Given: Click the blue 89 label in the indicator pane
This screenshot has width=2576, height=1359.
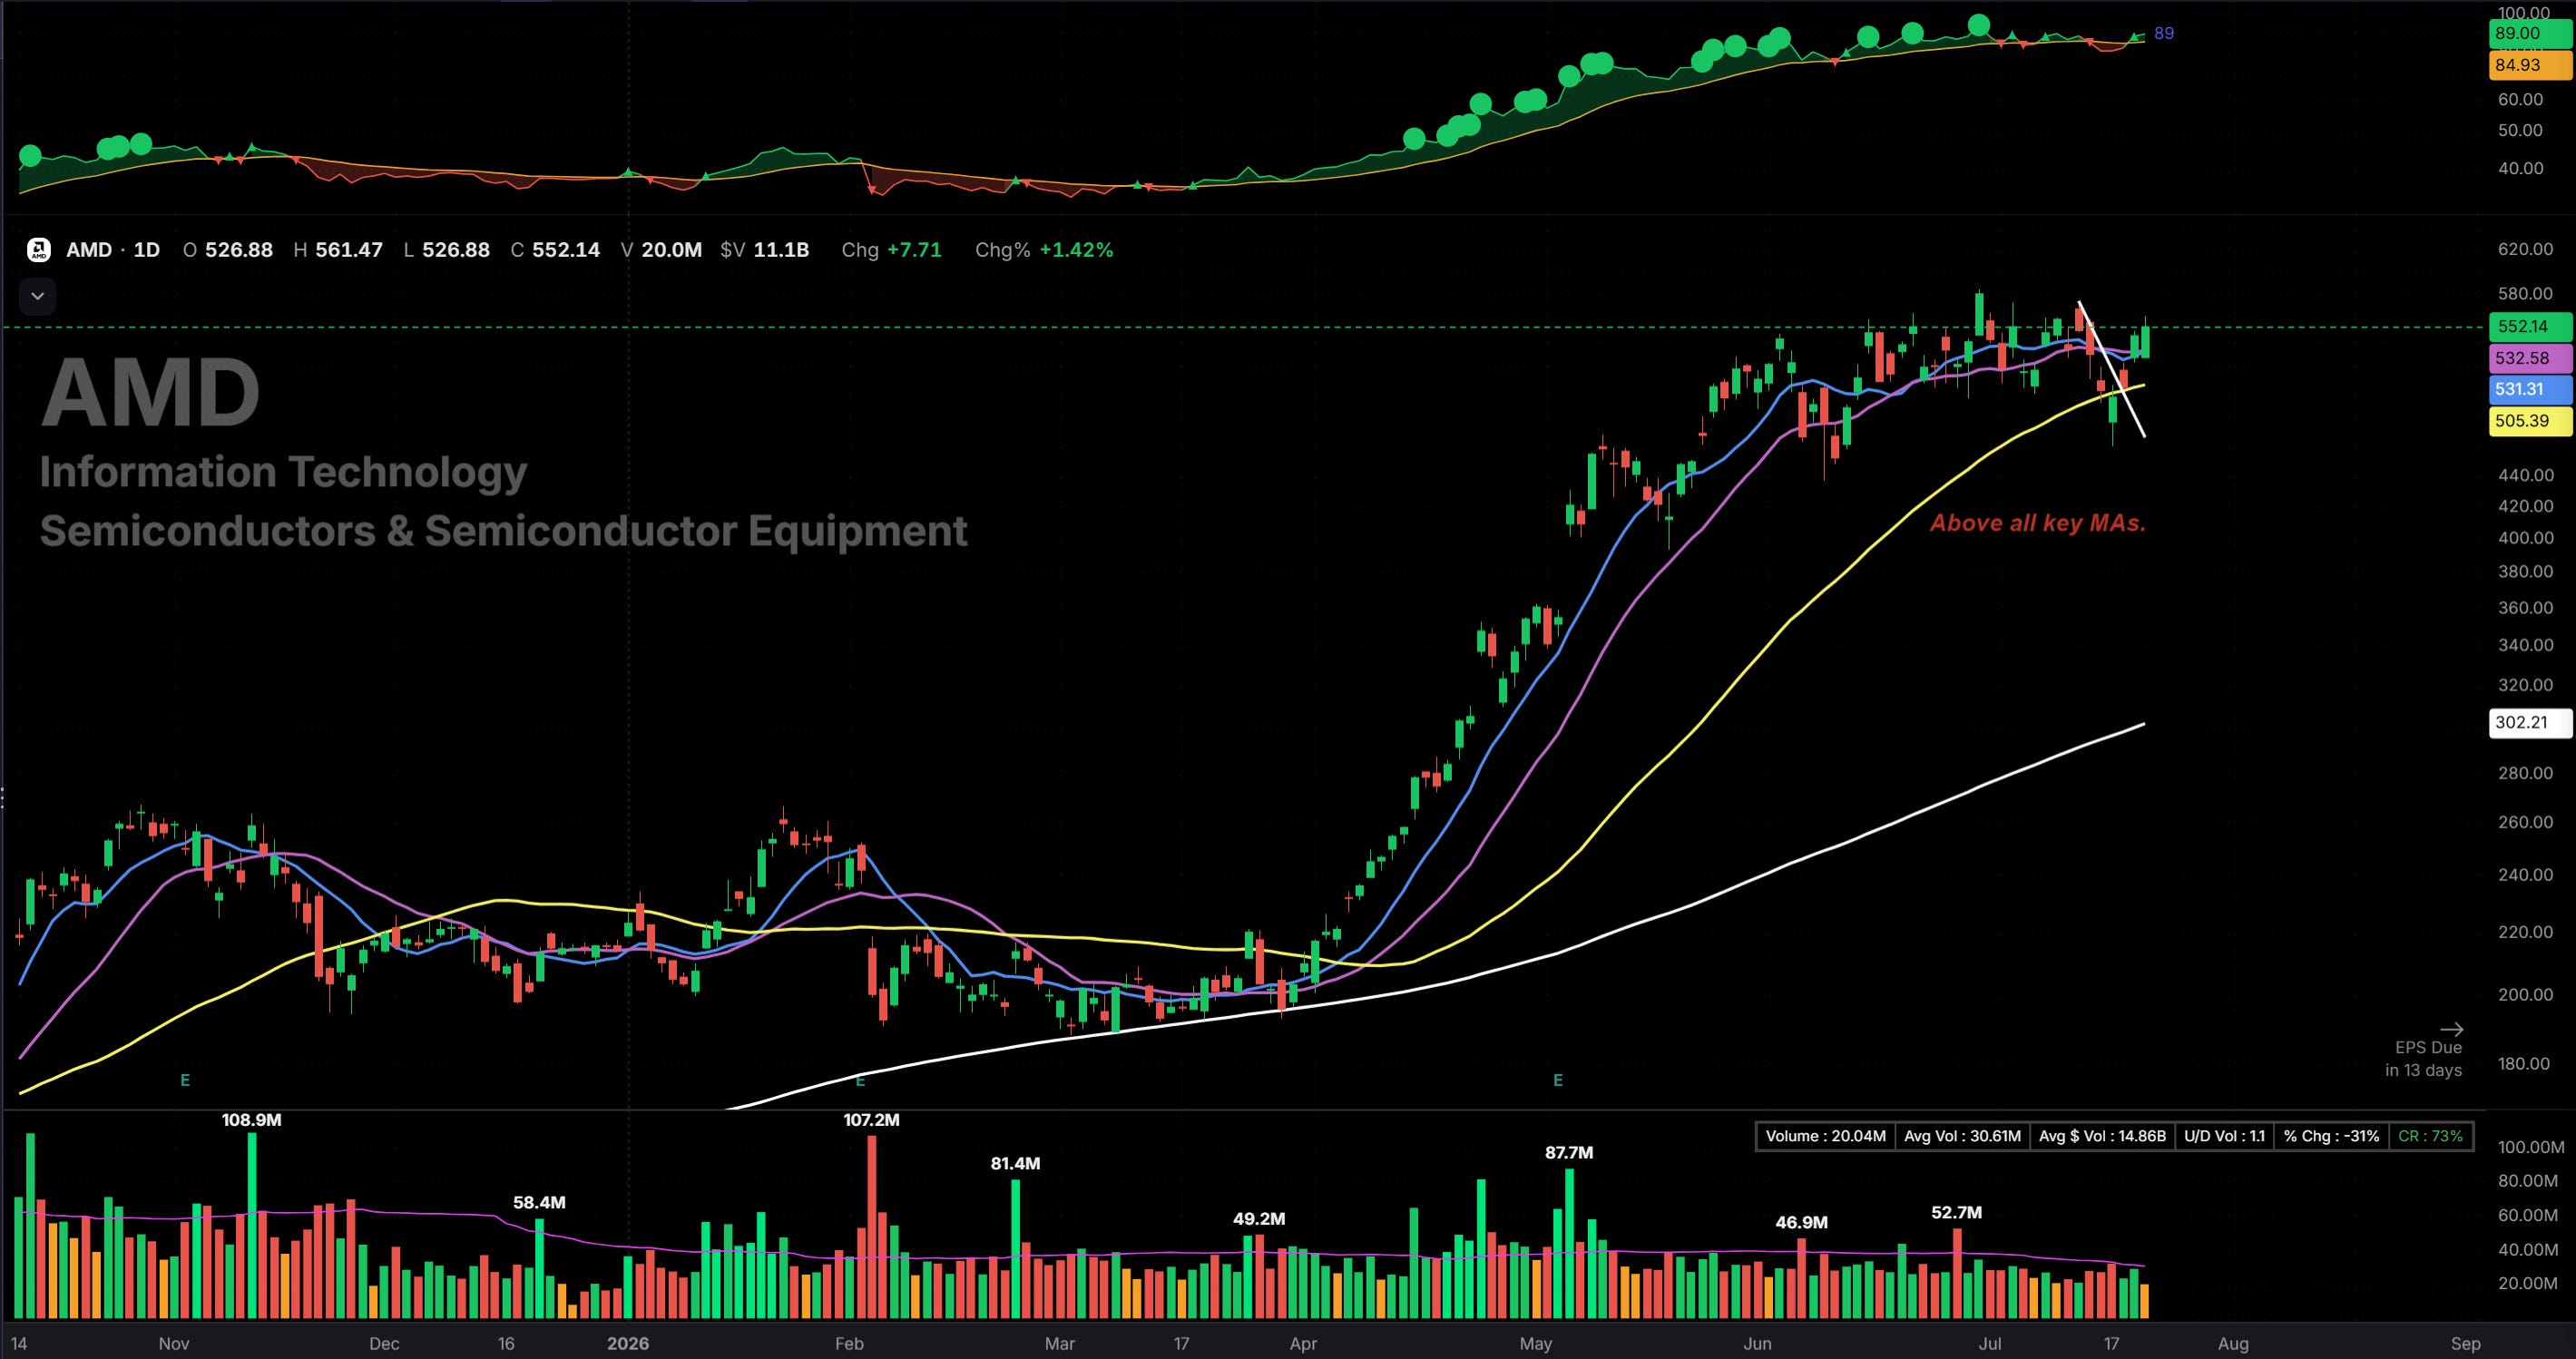Looking at the screenshot, I should (x=2164, y=33).
